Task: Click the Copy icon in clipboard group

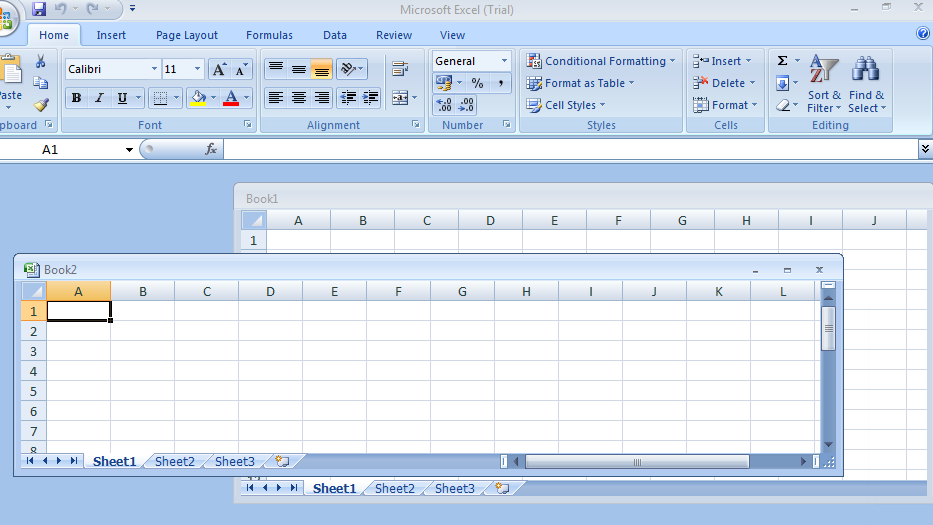Action: pyautogui.click(x=40, y=83)
